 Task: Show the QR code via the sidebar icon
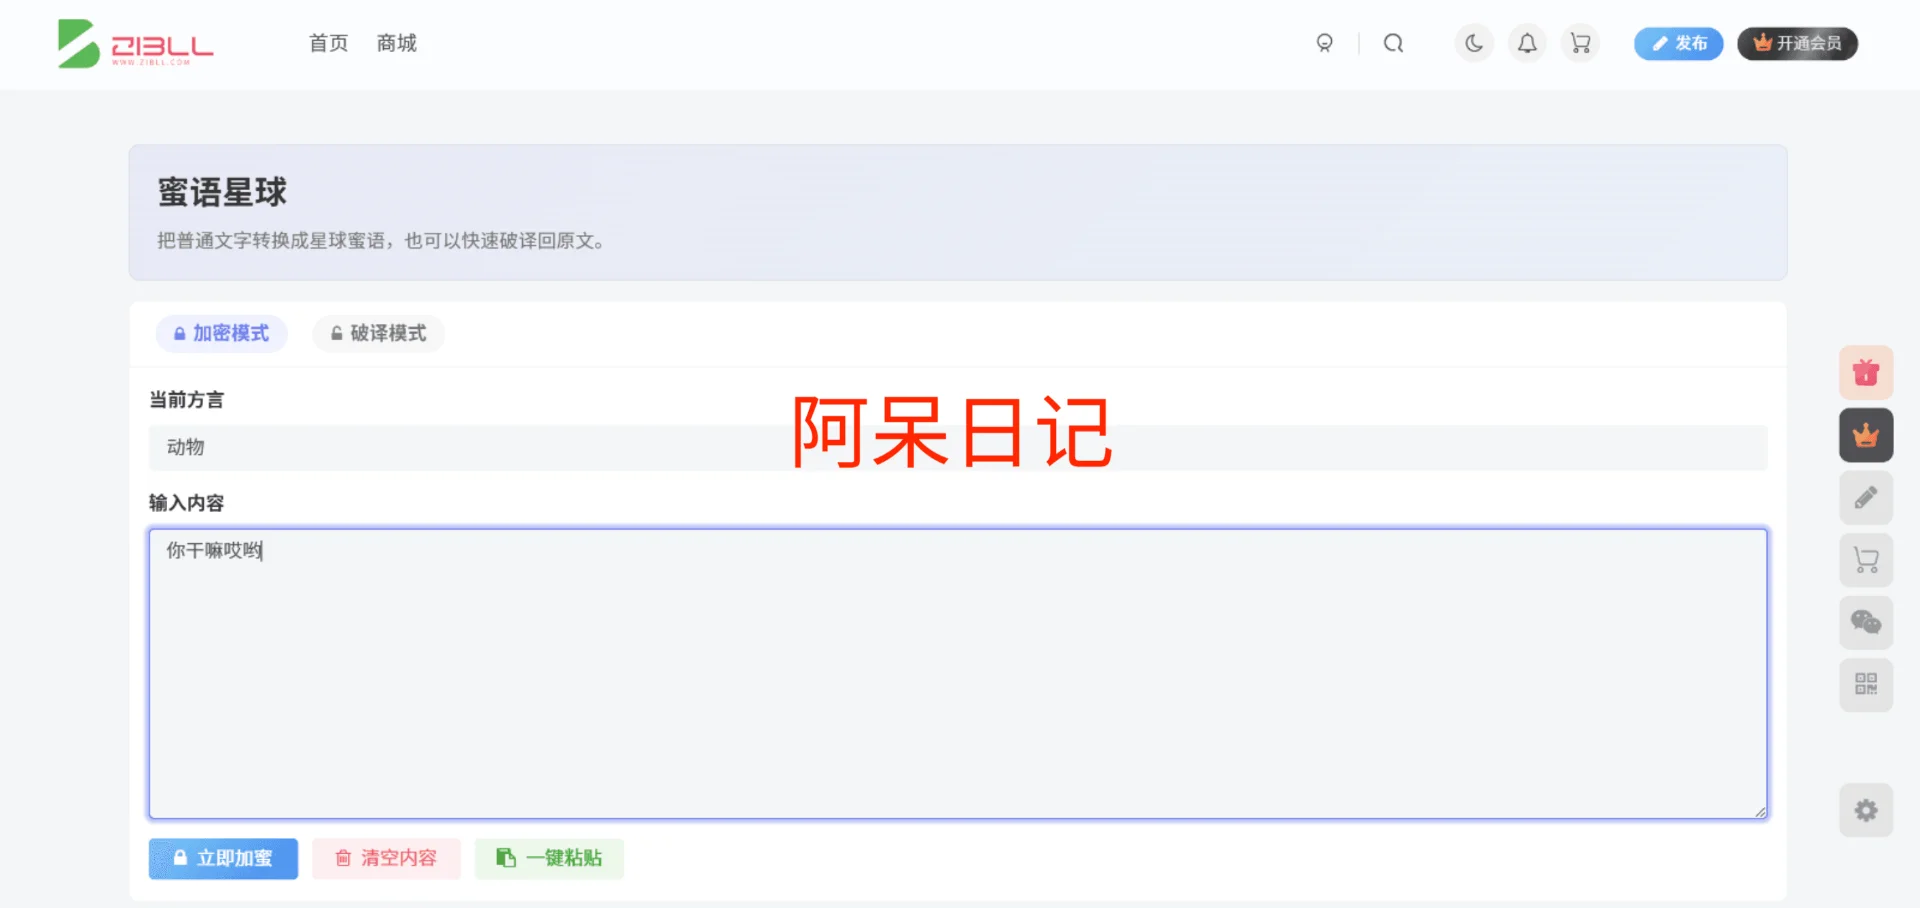(x=1865, y=684)
